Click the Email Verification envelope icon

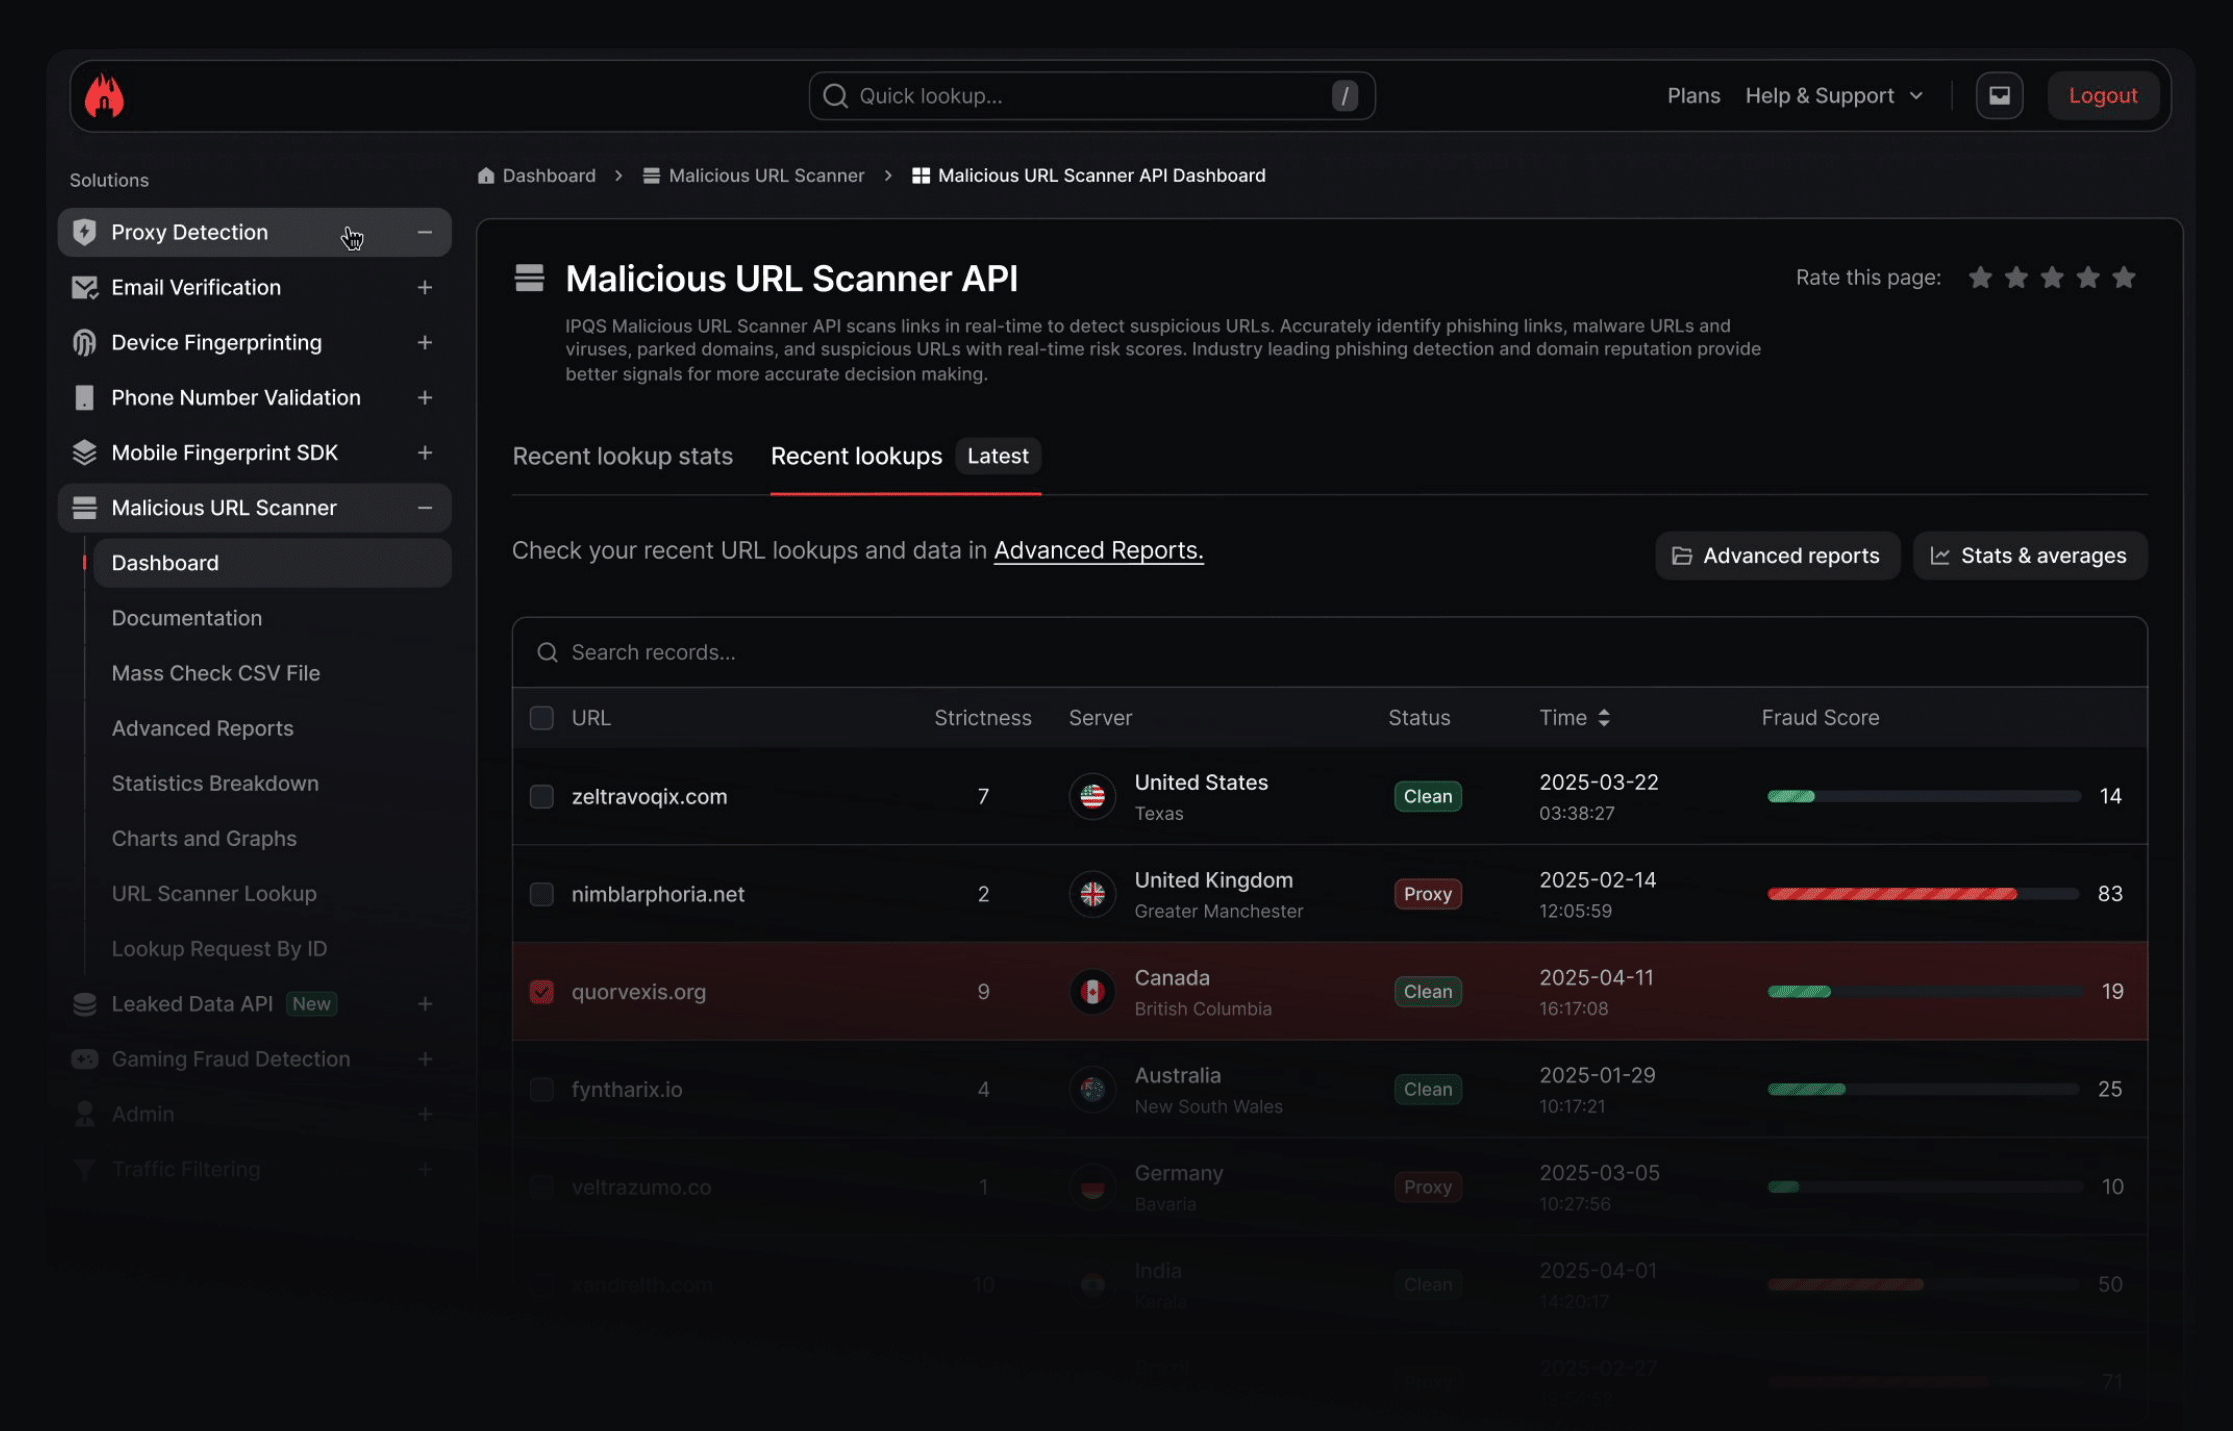(x=84, y=288)
